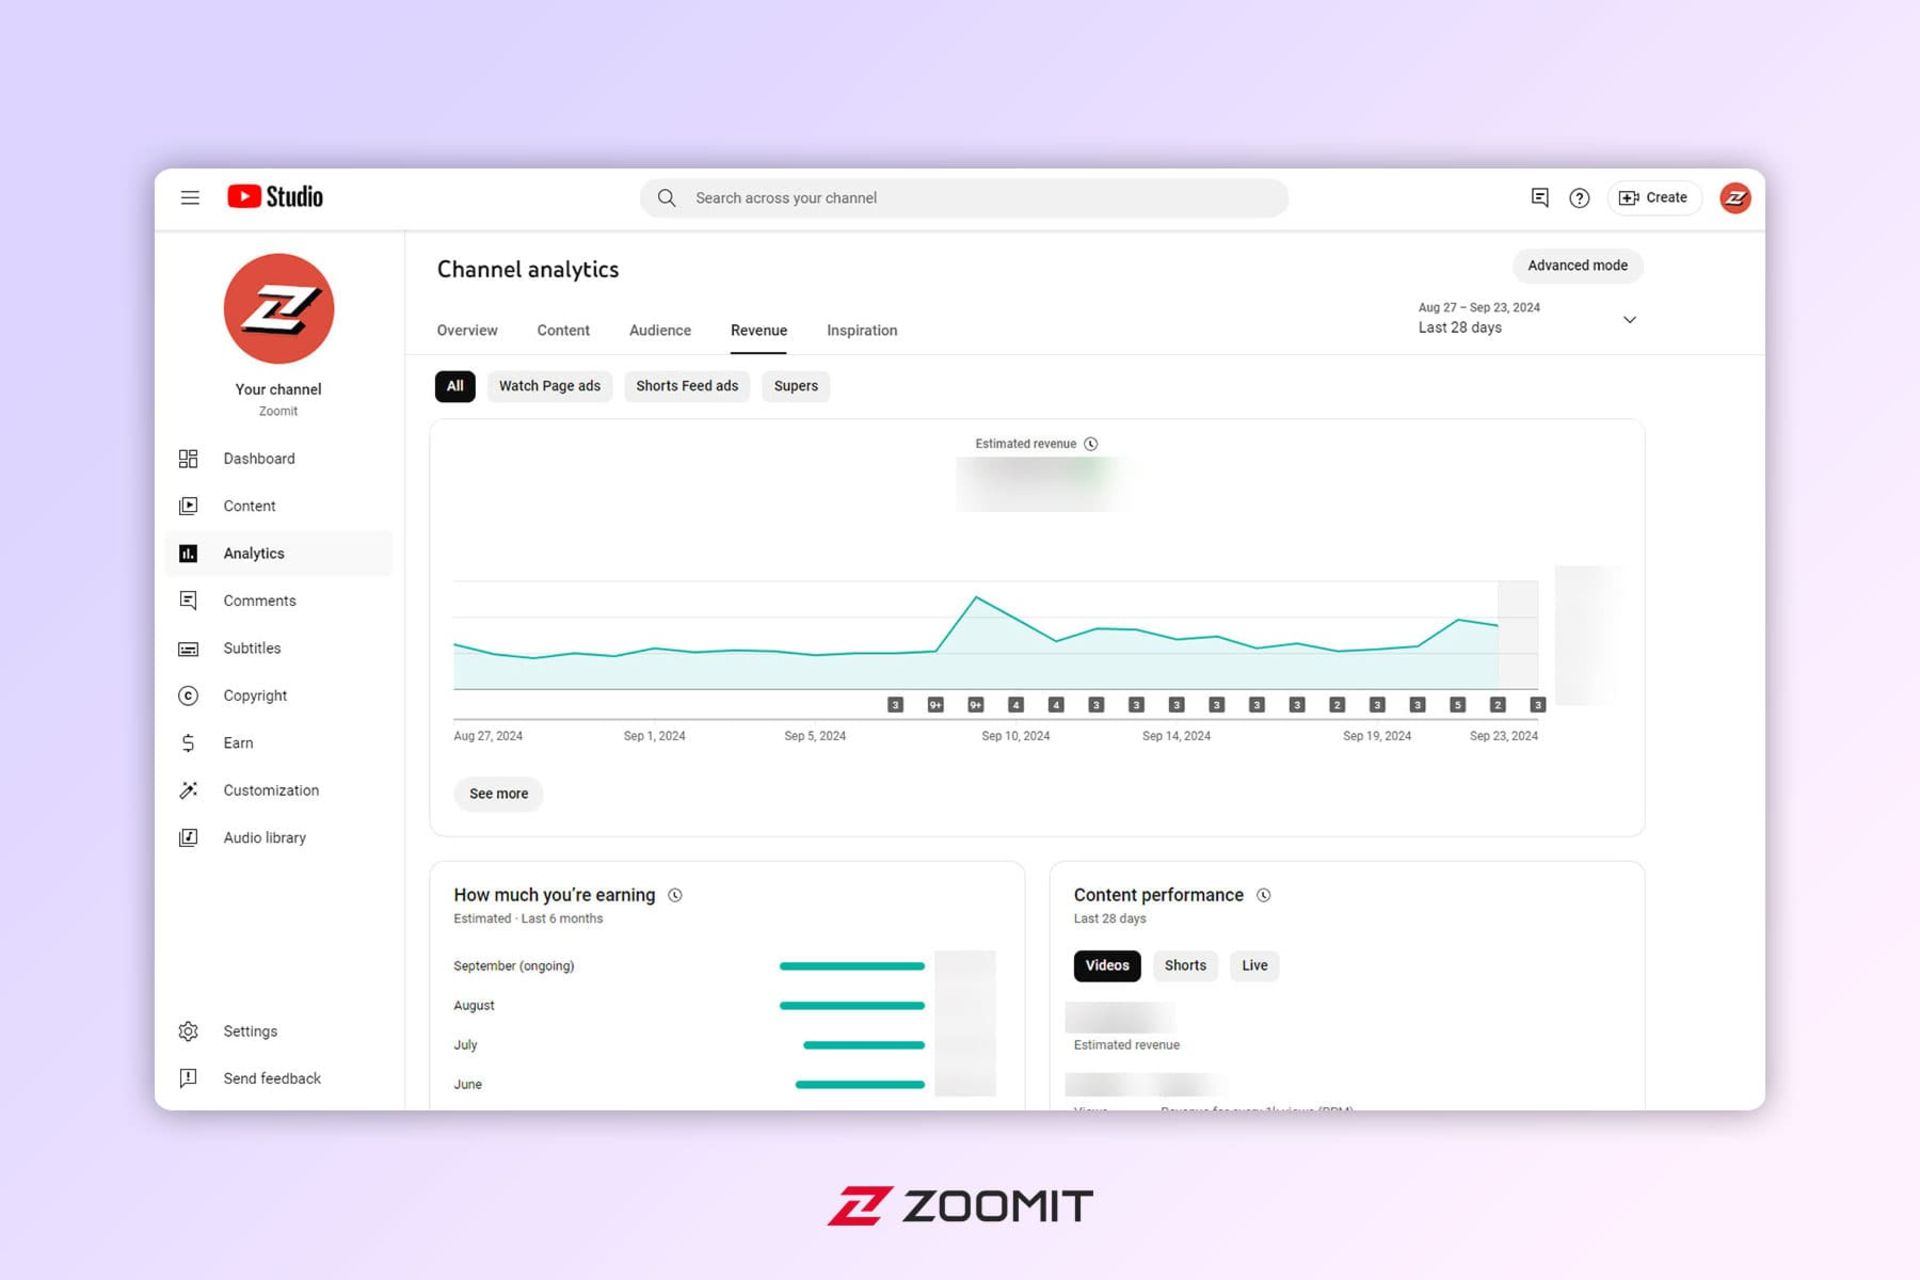Click the See more button
The image size is (1920, 1280).
tap(497, 793)
